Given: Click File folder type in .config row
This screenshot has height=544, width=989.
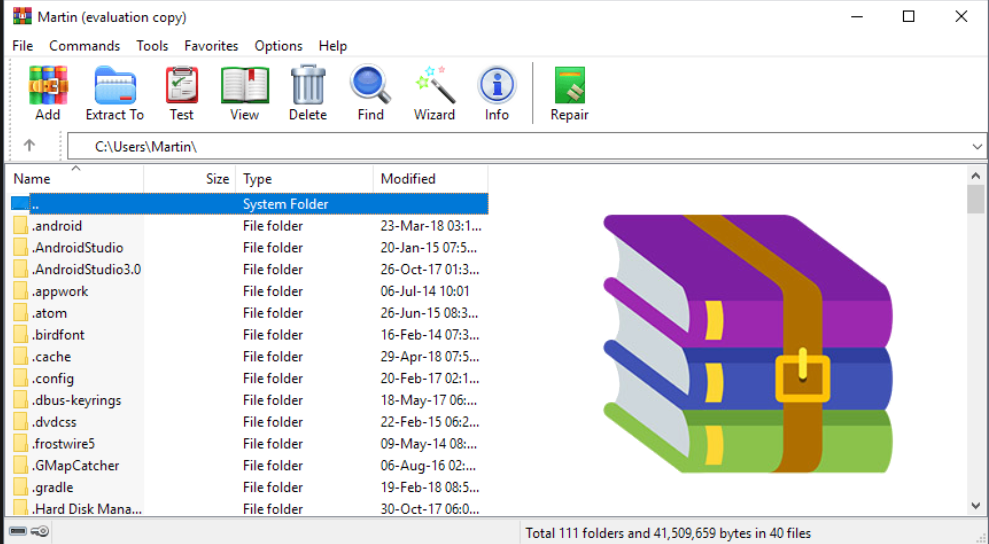Looking at the screenshot, I should pos(273,379).
